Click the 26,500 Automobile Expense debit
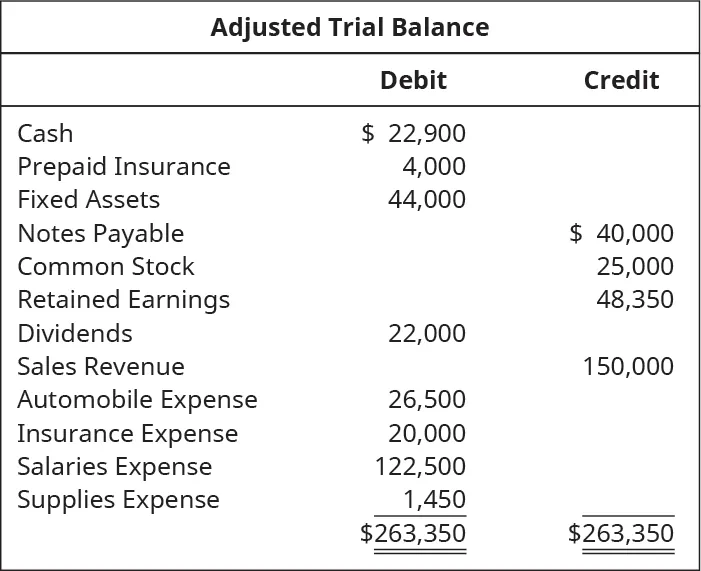The image size is (701, 571). 427,400
